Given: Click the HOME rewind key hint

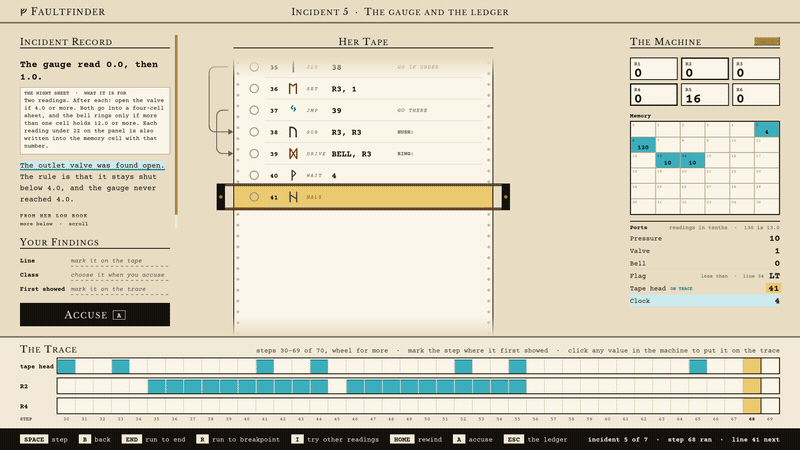Looking at the screenshot, I should pos(417,439).
